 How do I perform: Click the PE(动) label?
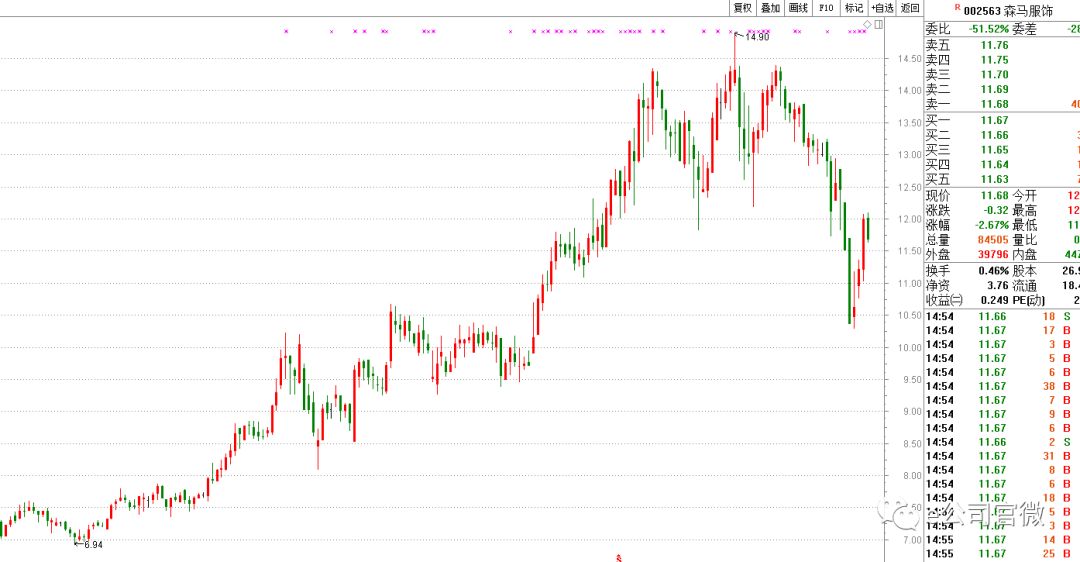click(x=1028, y=300)
